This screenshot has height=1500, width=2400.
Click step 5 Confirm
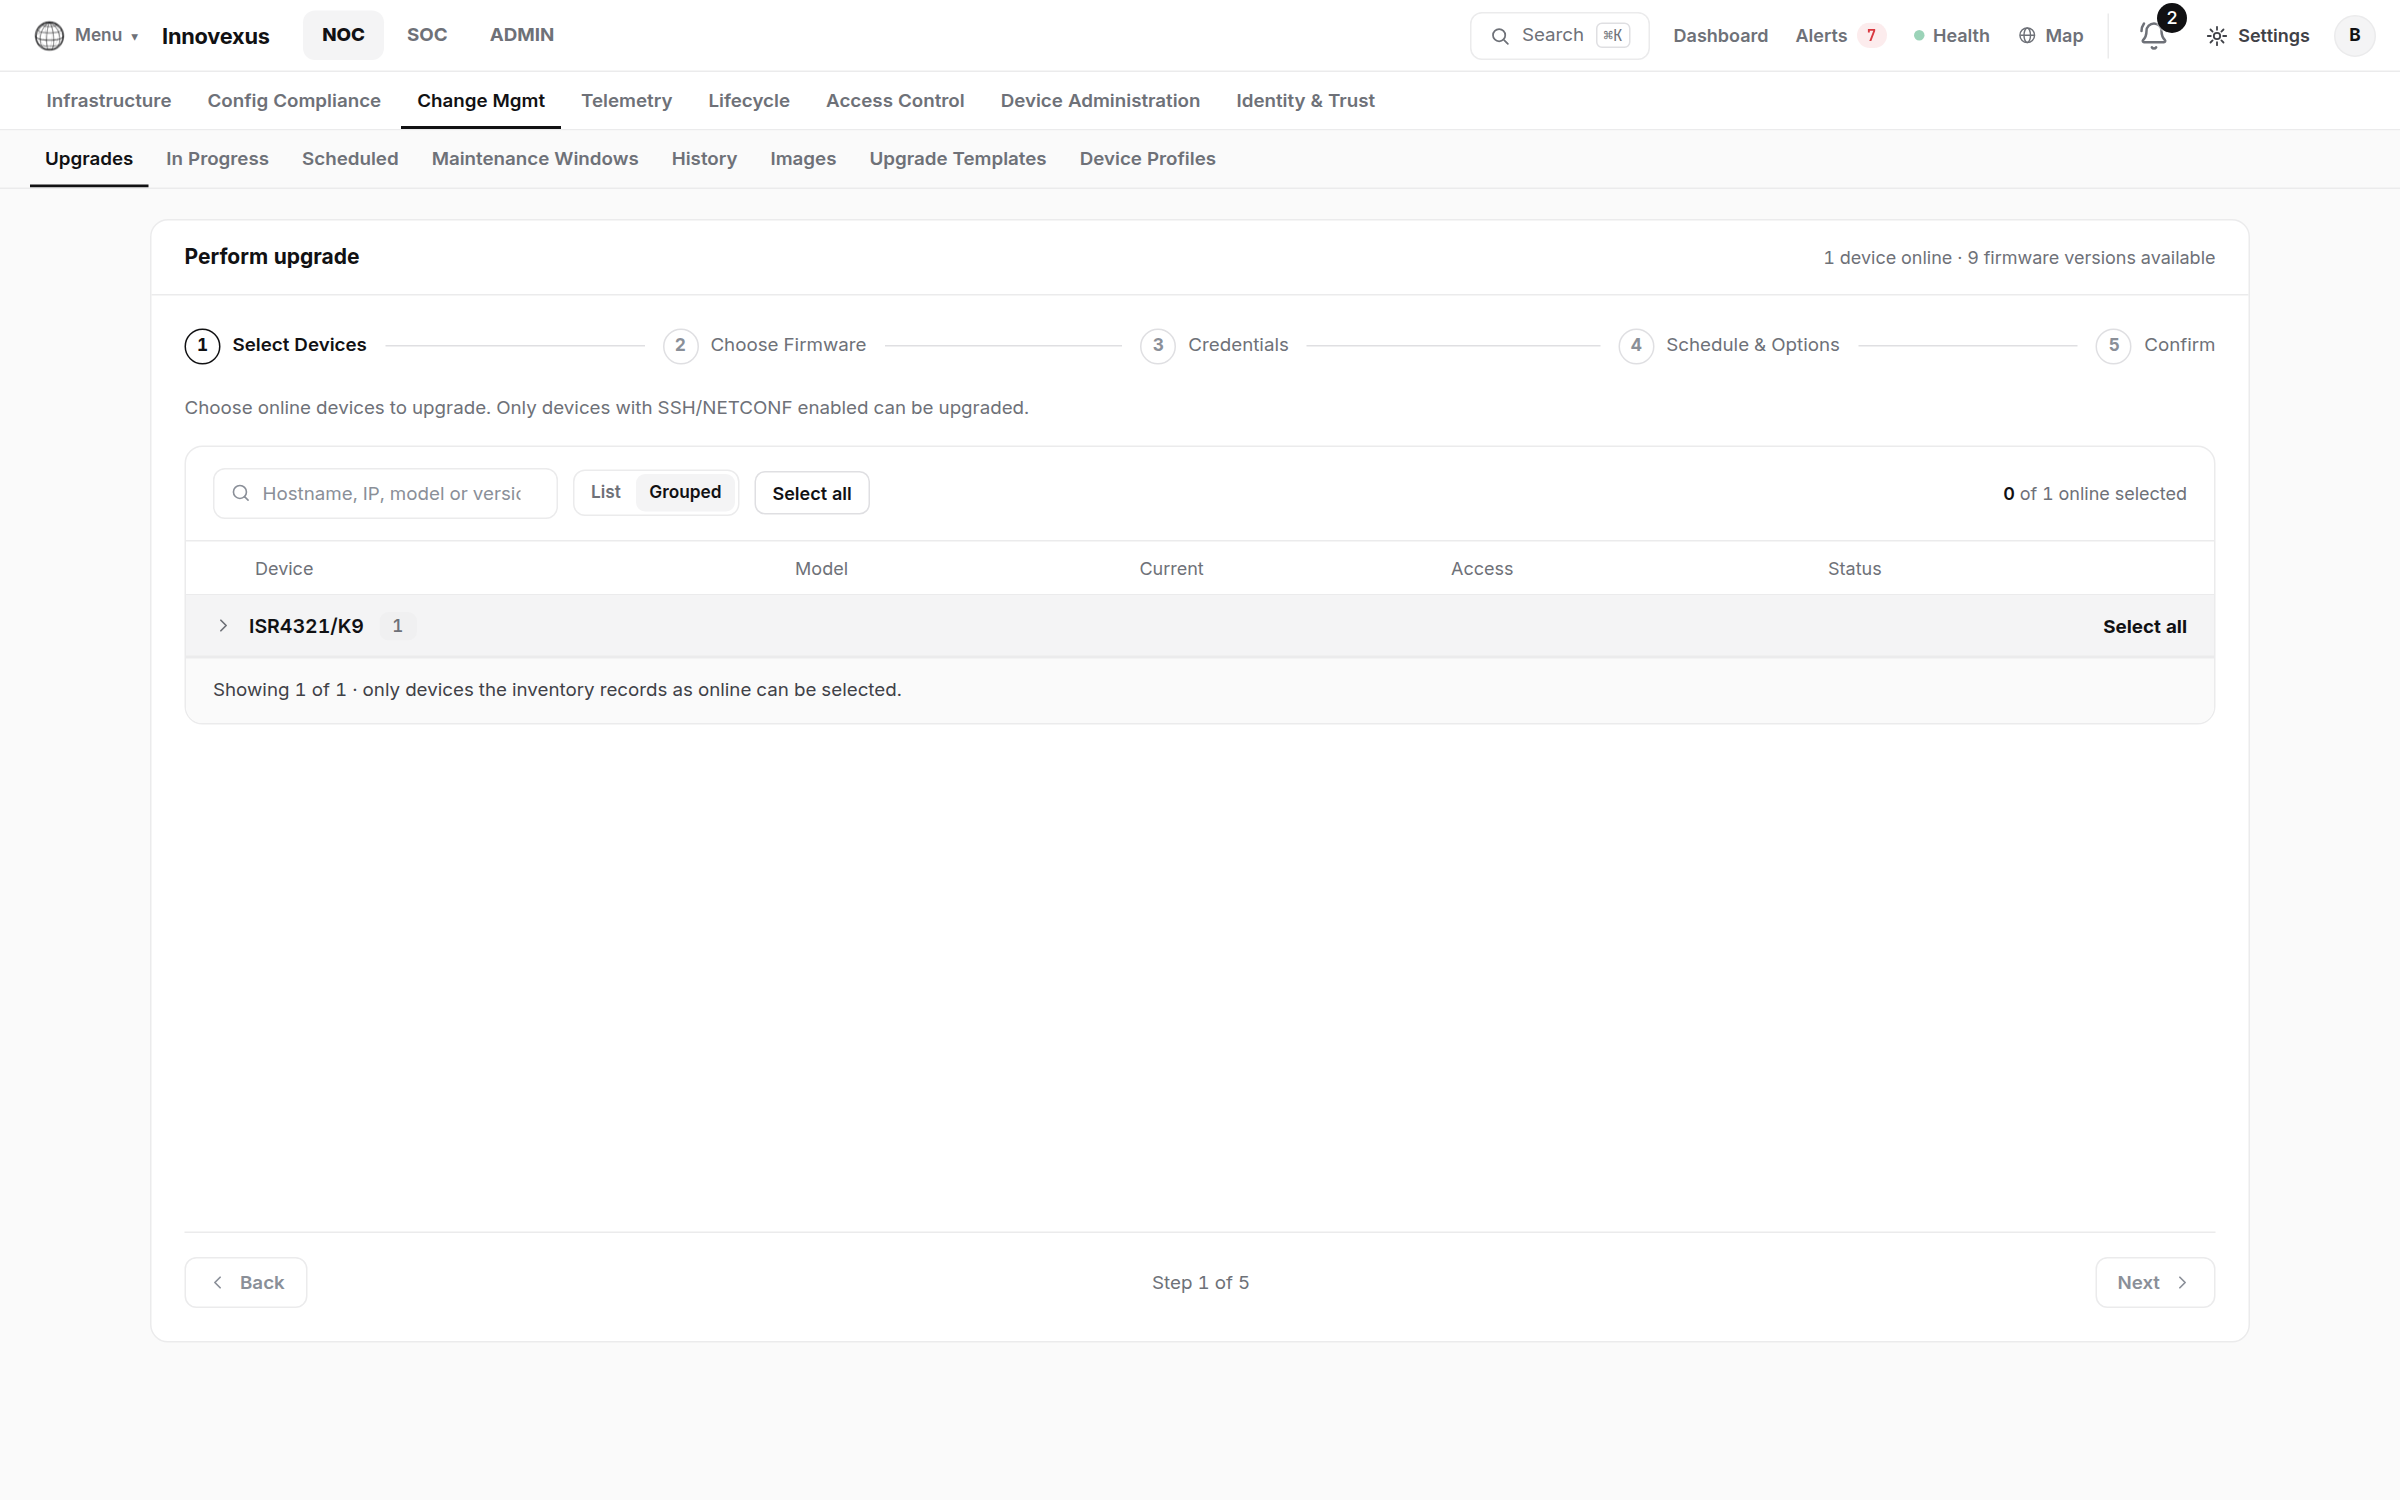tap(2155, 346)
